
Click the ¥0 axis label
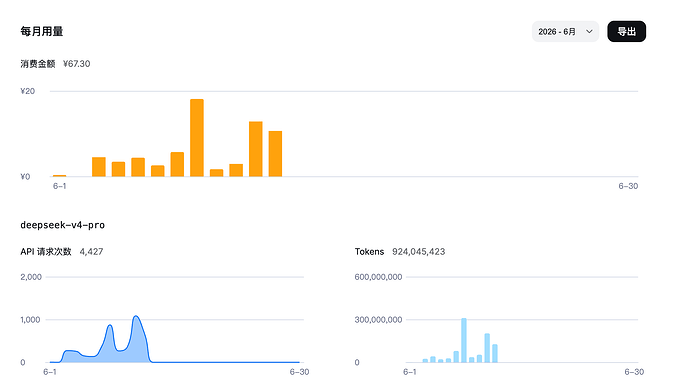point(25,176)
